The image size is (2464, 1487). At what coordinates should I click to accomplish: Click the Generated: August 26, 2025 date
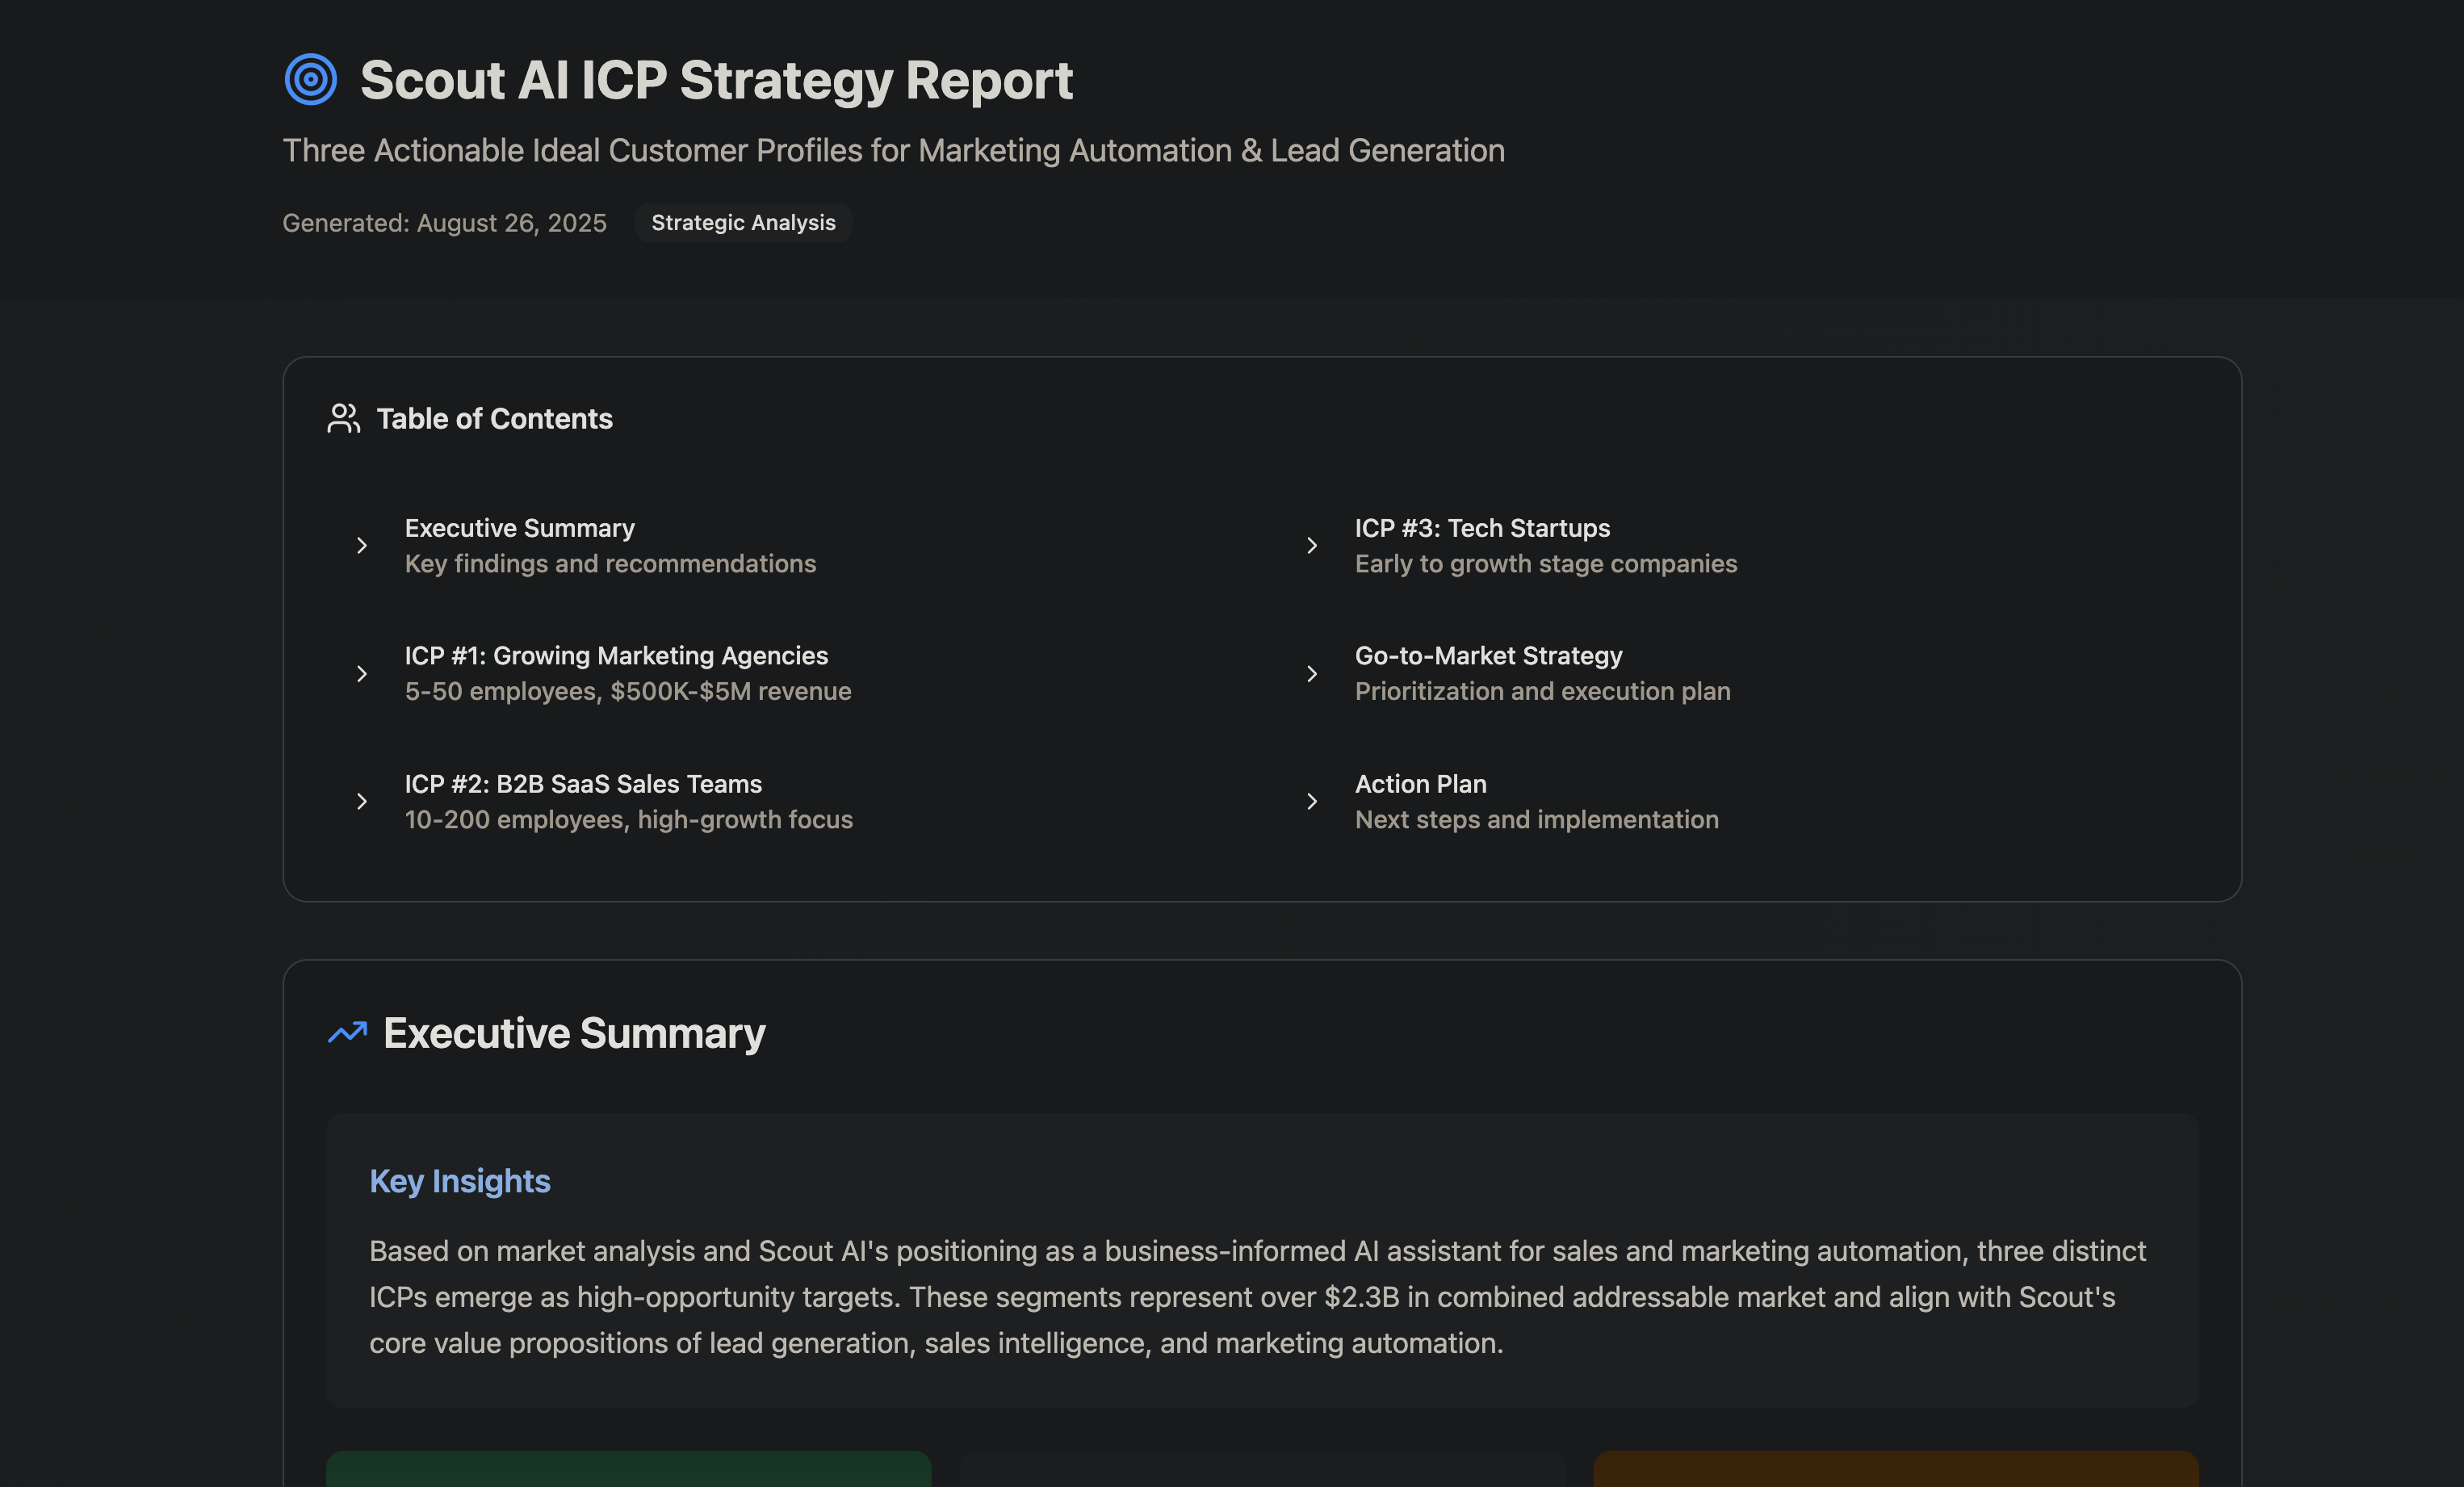444,222
